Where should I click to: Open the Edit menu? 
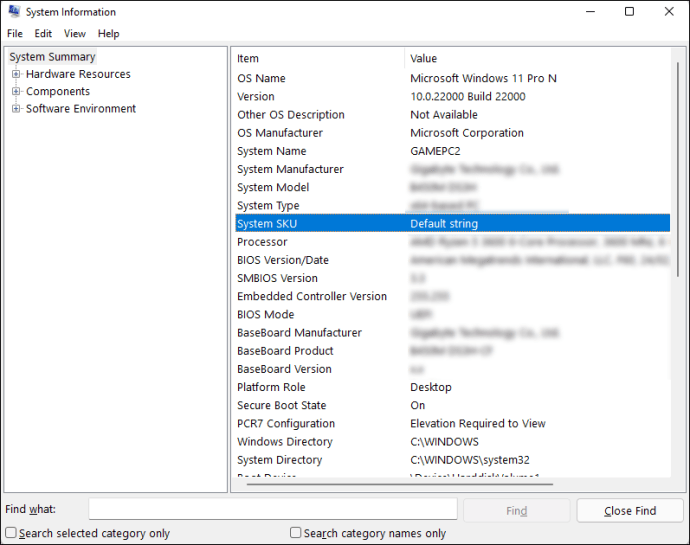point(43,33)
